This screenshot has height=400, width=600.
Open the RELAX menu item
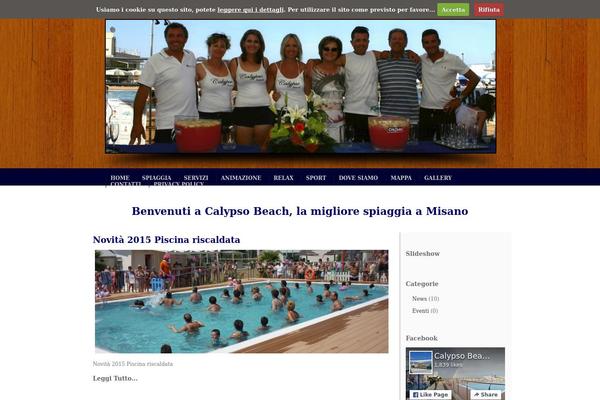click(x=284, y=178)
